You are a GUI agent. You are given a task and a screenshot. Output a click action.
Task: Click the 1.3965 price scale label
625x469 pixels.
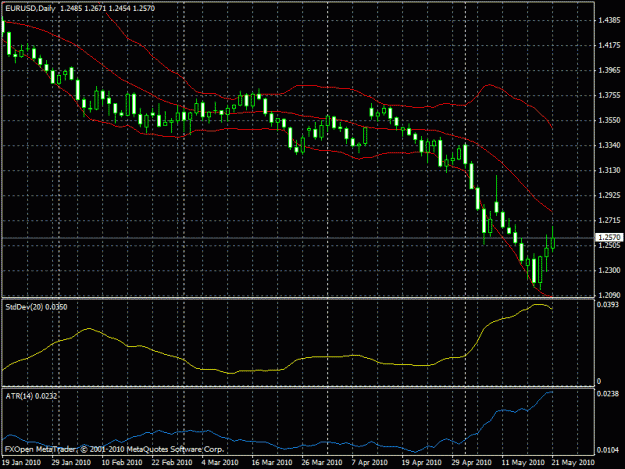[x=609, y=70]
